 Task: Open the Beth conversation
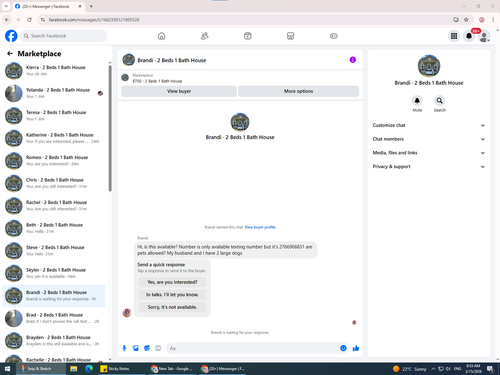[54, 228]
